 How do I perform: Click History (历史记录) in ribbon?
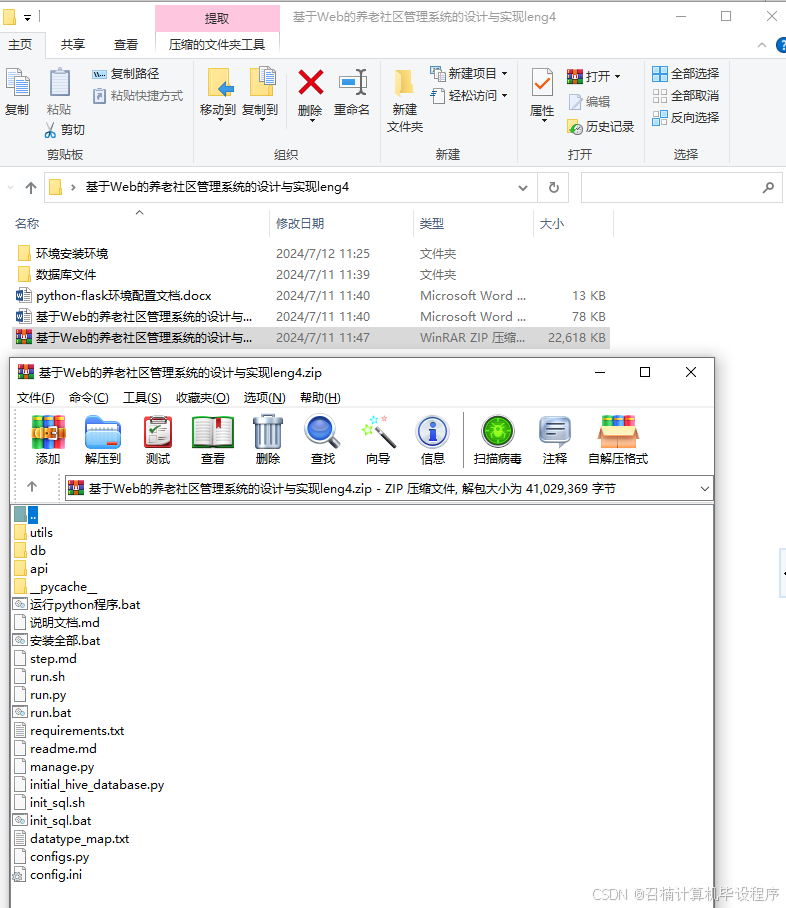[601, 126]
